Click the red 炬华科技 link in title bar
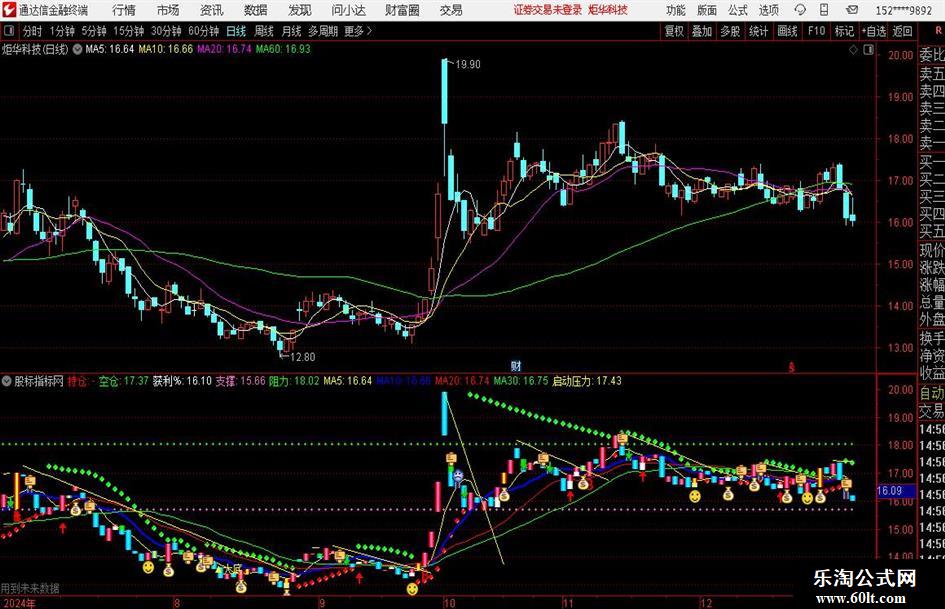The image size is (945, 609). click(608, 10)
